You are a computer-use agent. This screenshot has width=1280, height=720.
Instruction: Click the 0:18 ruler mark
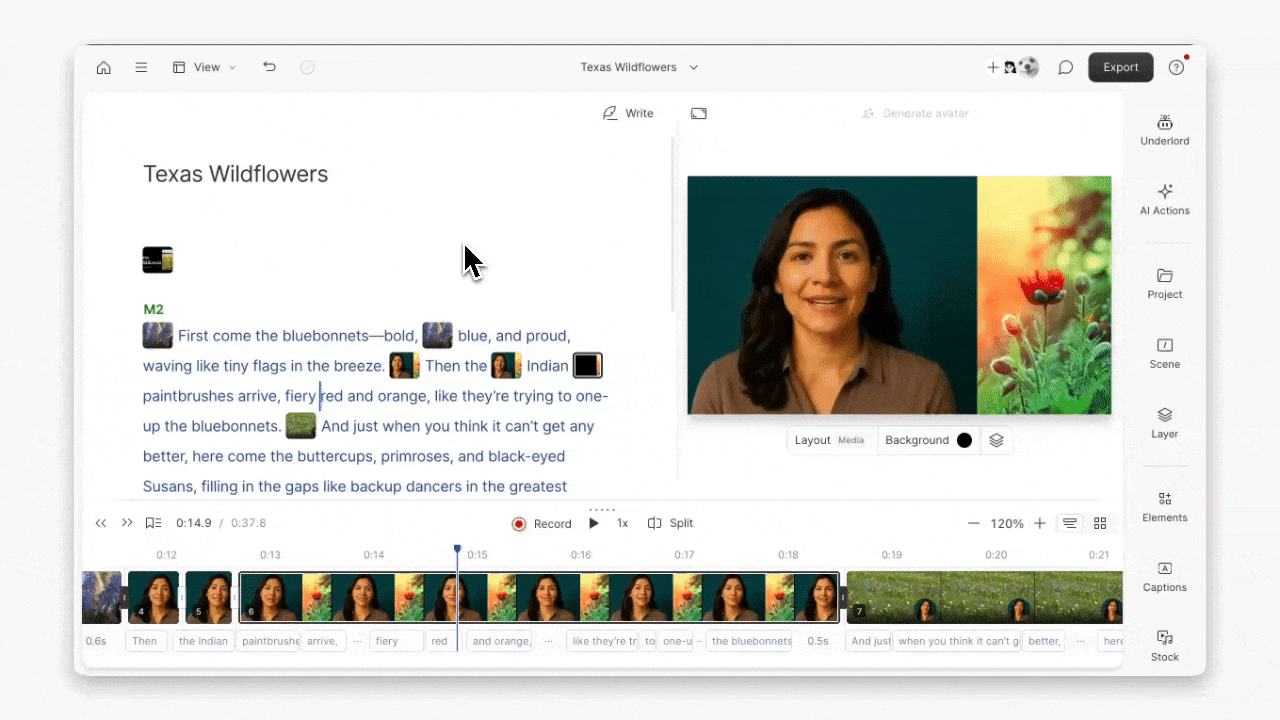tap(788, 555)
